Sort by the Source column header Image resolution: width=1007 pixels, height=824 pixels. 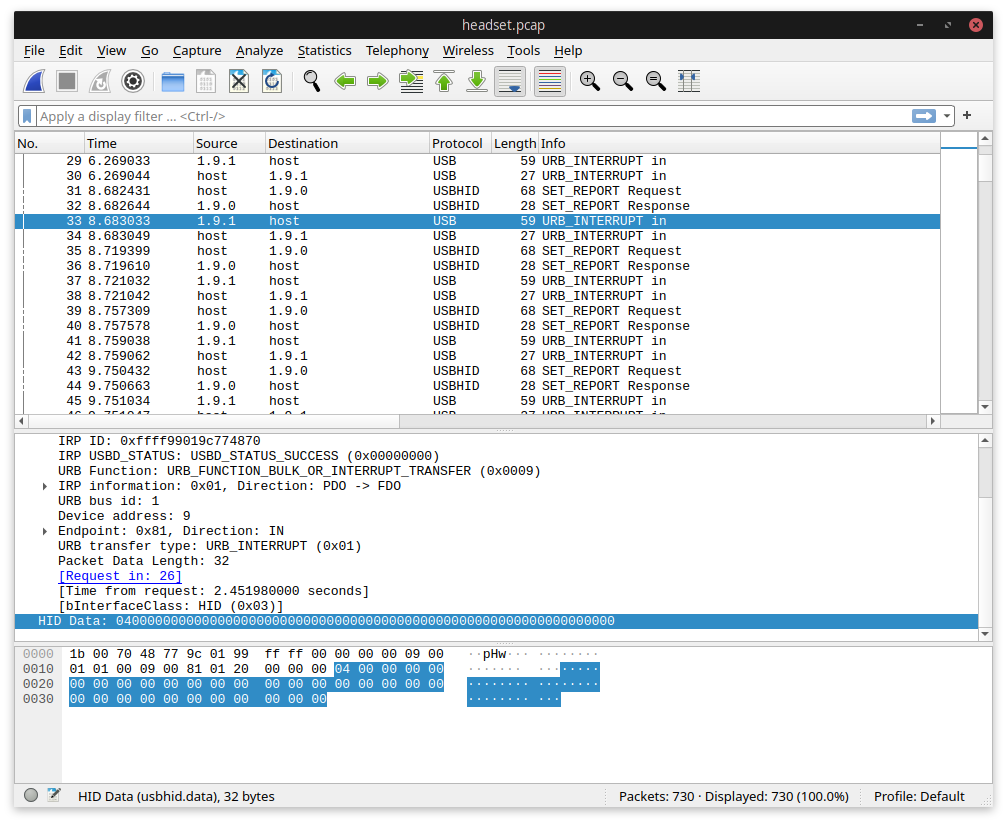point(229,143)
